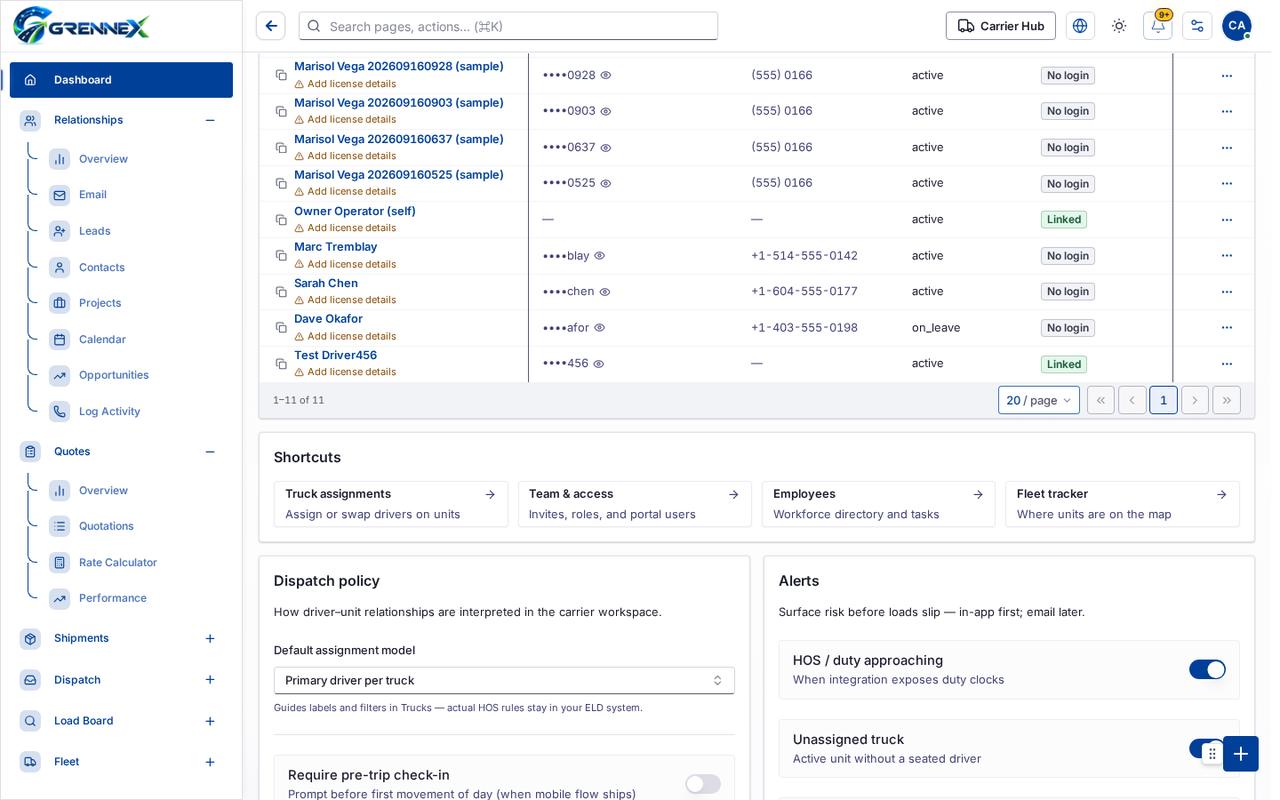Open the 20 / page size dropdown
Screen dimensions: 1280x800
[x=1039, y=400]
